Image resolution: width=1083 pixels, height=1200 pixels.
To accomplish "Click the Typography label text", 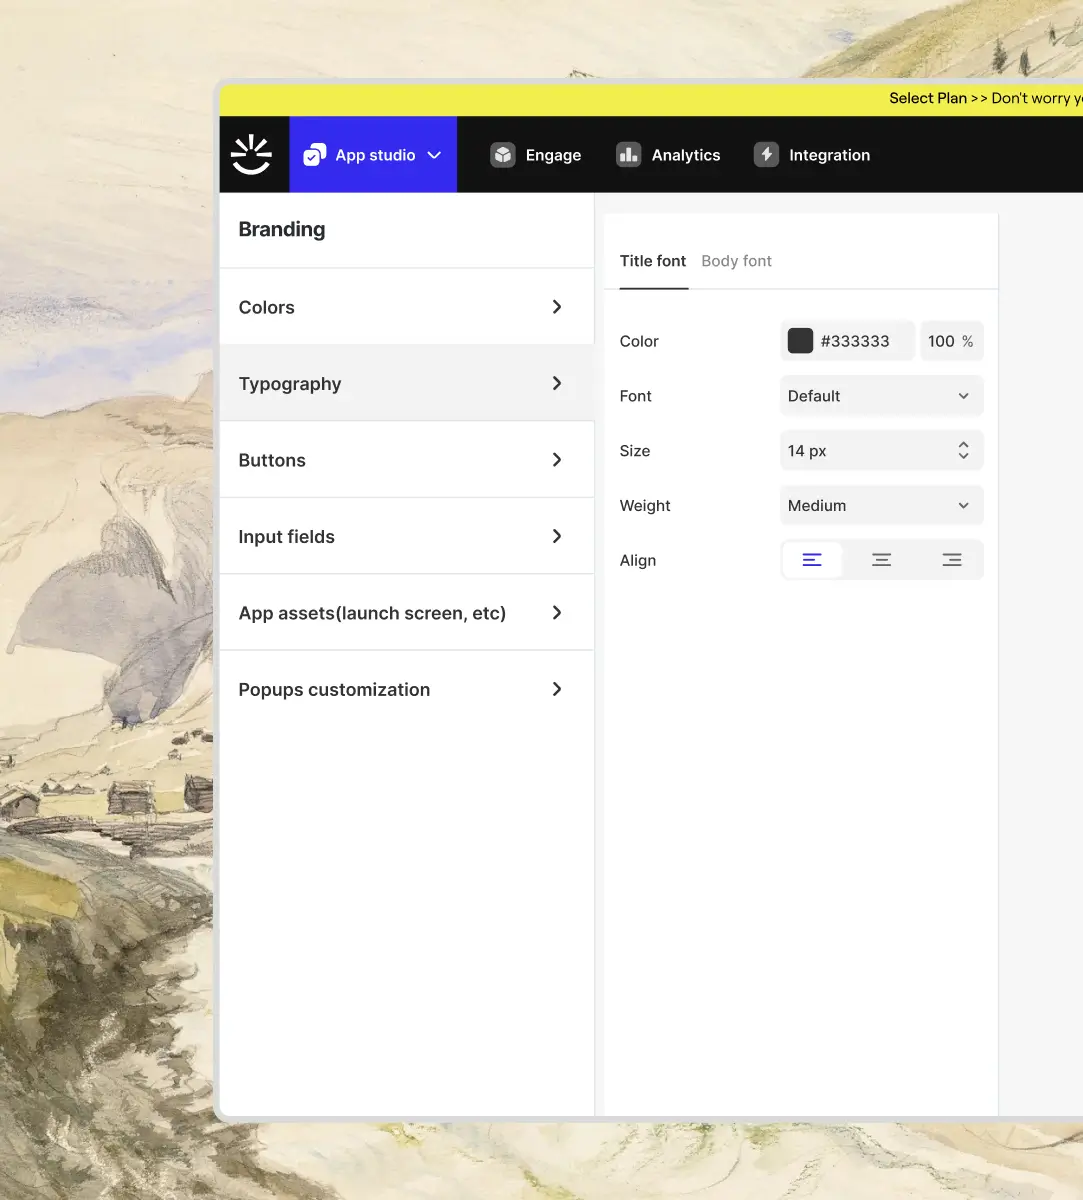I will click(290, 384).
